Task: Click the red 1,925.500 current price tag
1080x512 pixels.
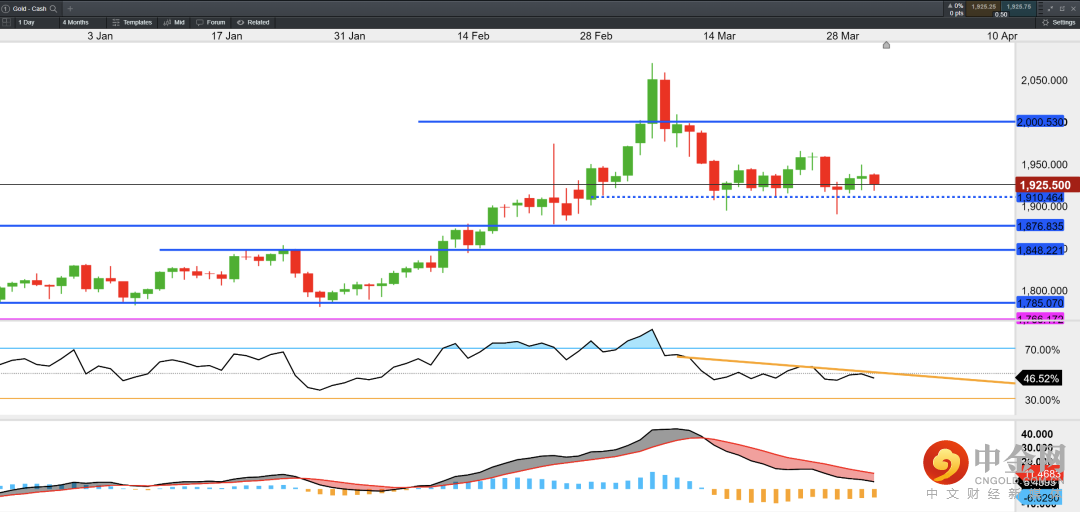Action: 1046,186
